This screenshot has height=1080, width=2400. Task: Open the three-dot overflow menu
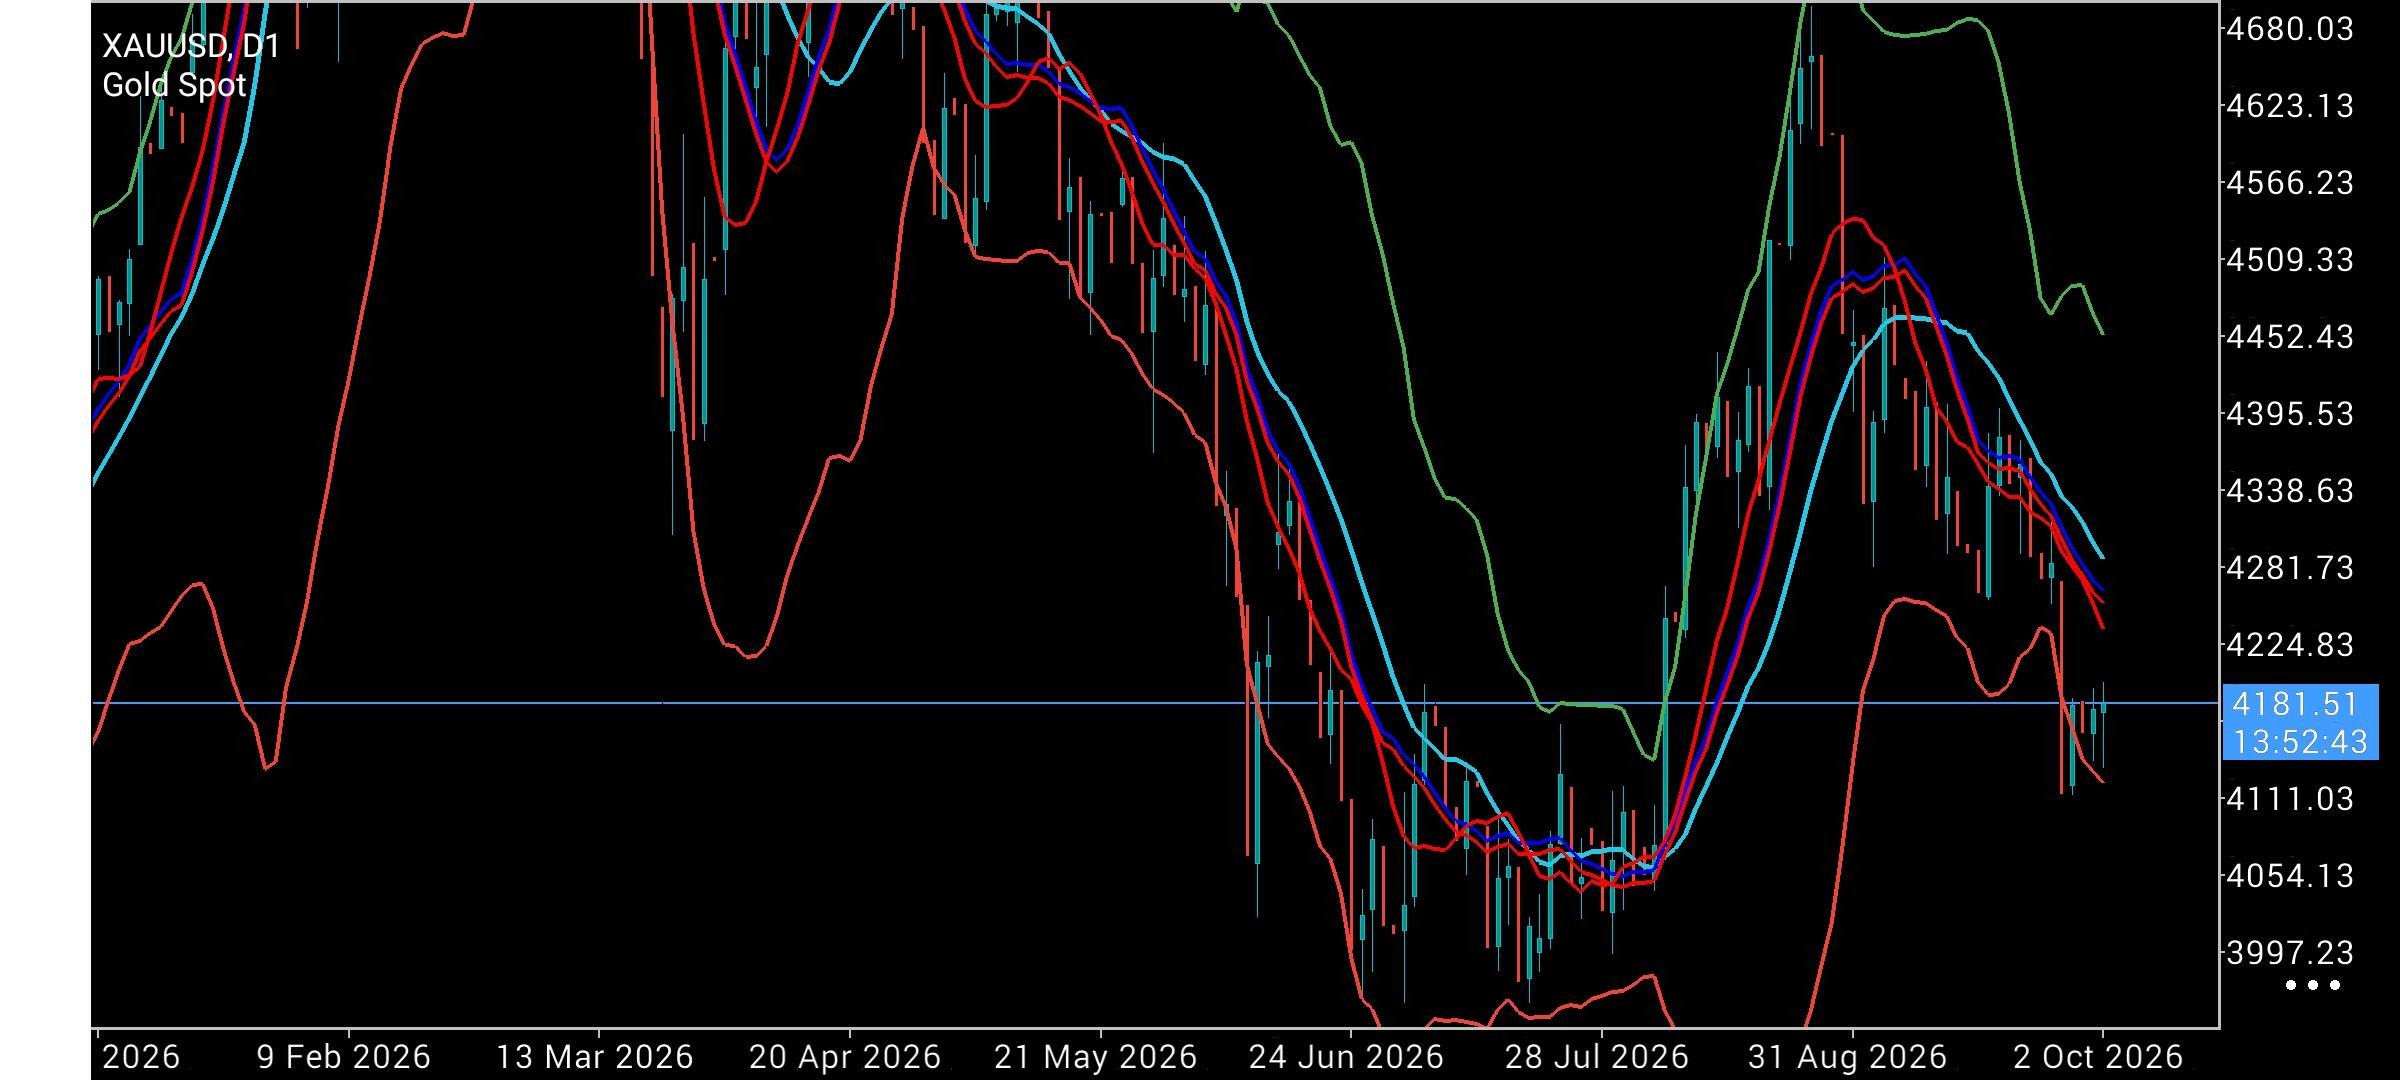(x=2313, y=985)
